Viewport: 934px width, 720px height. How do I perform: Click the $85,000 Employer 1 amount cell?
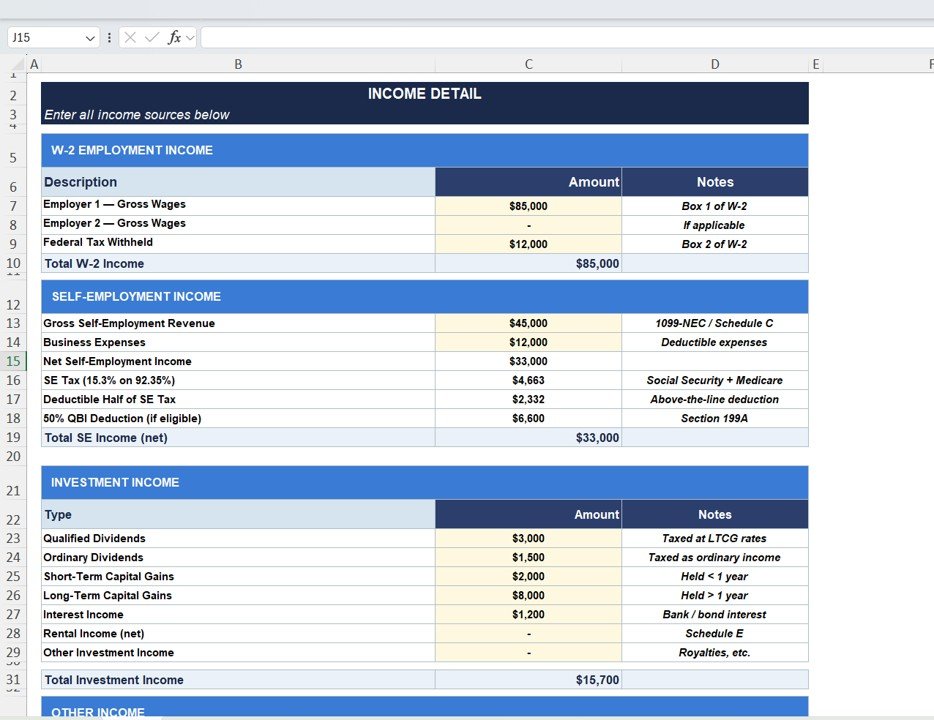click(x=528, y=205)
